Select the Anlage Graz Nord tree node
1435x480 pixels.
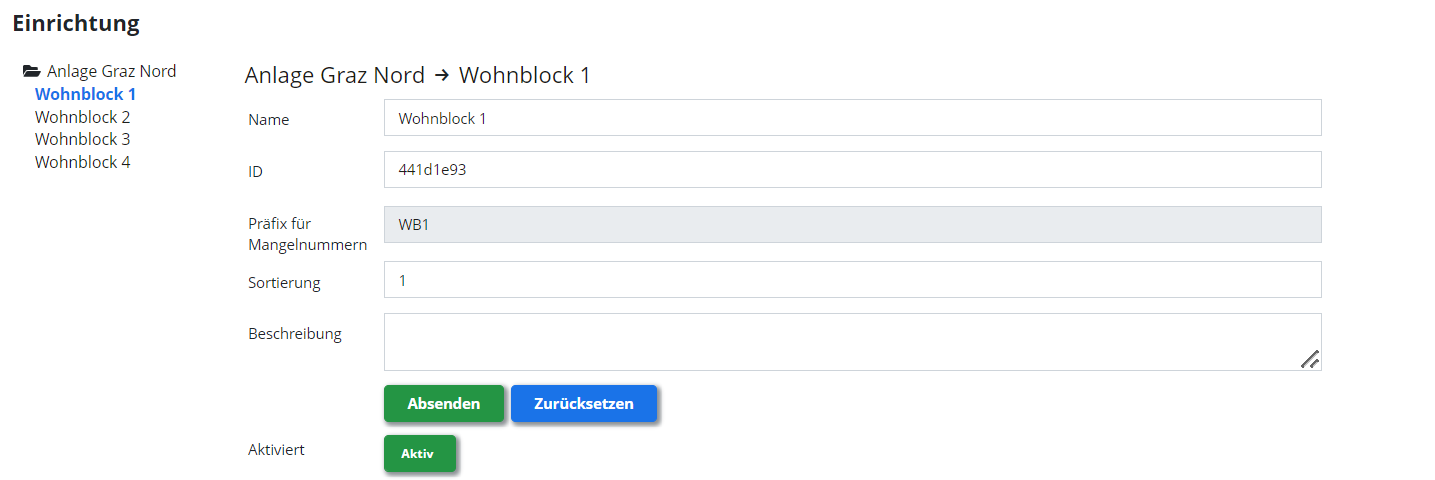coord(111,71)
